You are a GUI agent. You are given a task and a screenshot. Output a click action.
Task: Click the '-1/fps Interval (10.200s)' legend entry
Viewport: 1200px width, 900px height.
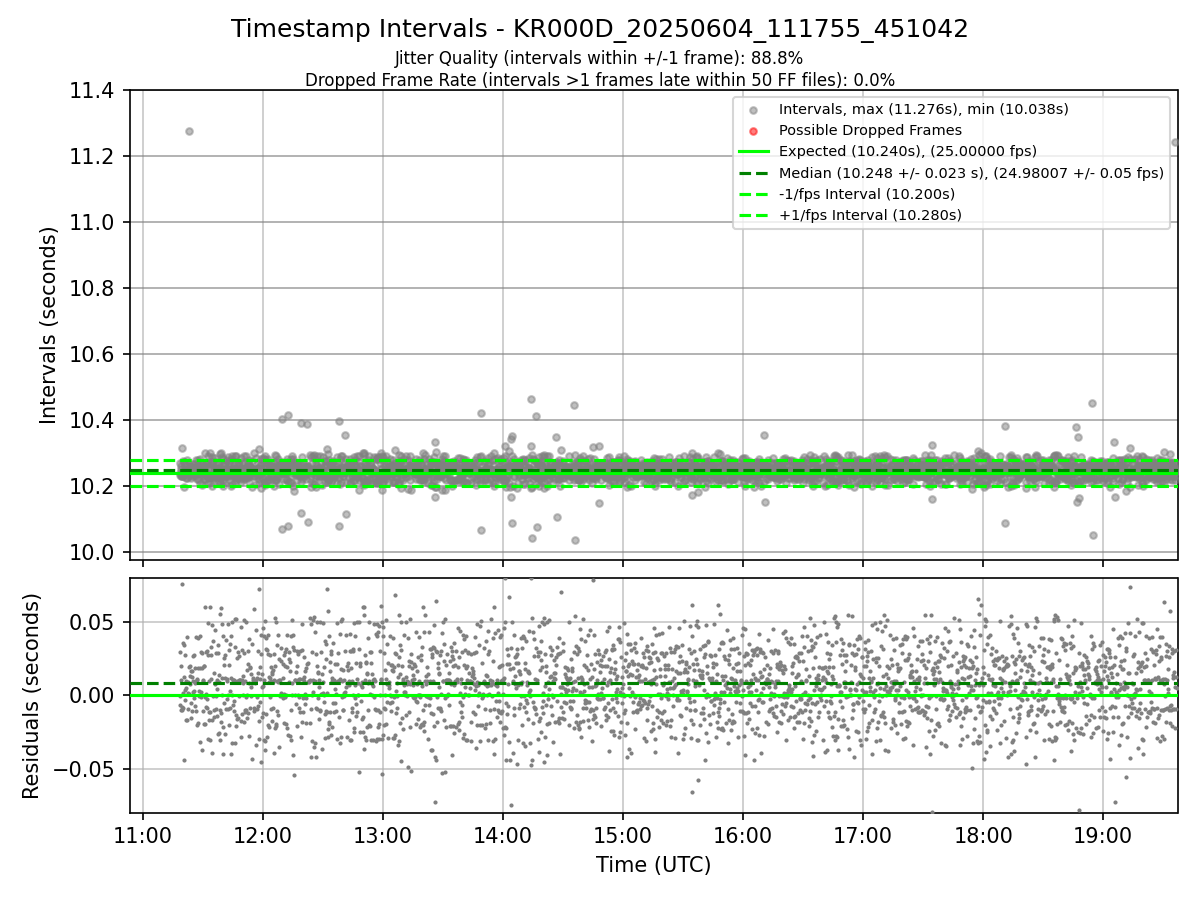867,193
